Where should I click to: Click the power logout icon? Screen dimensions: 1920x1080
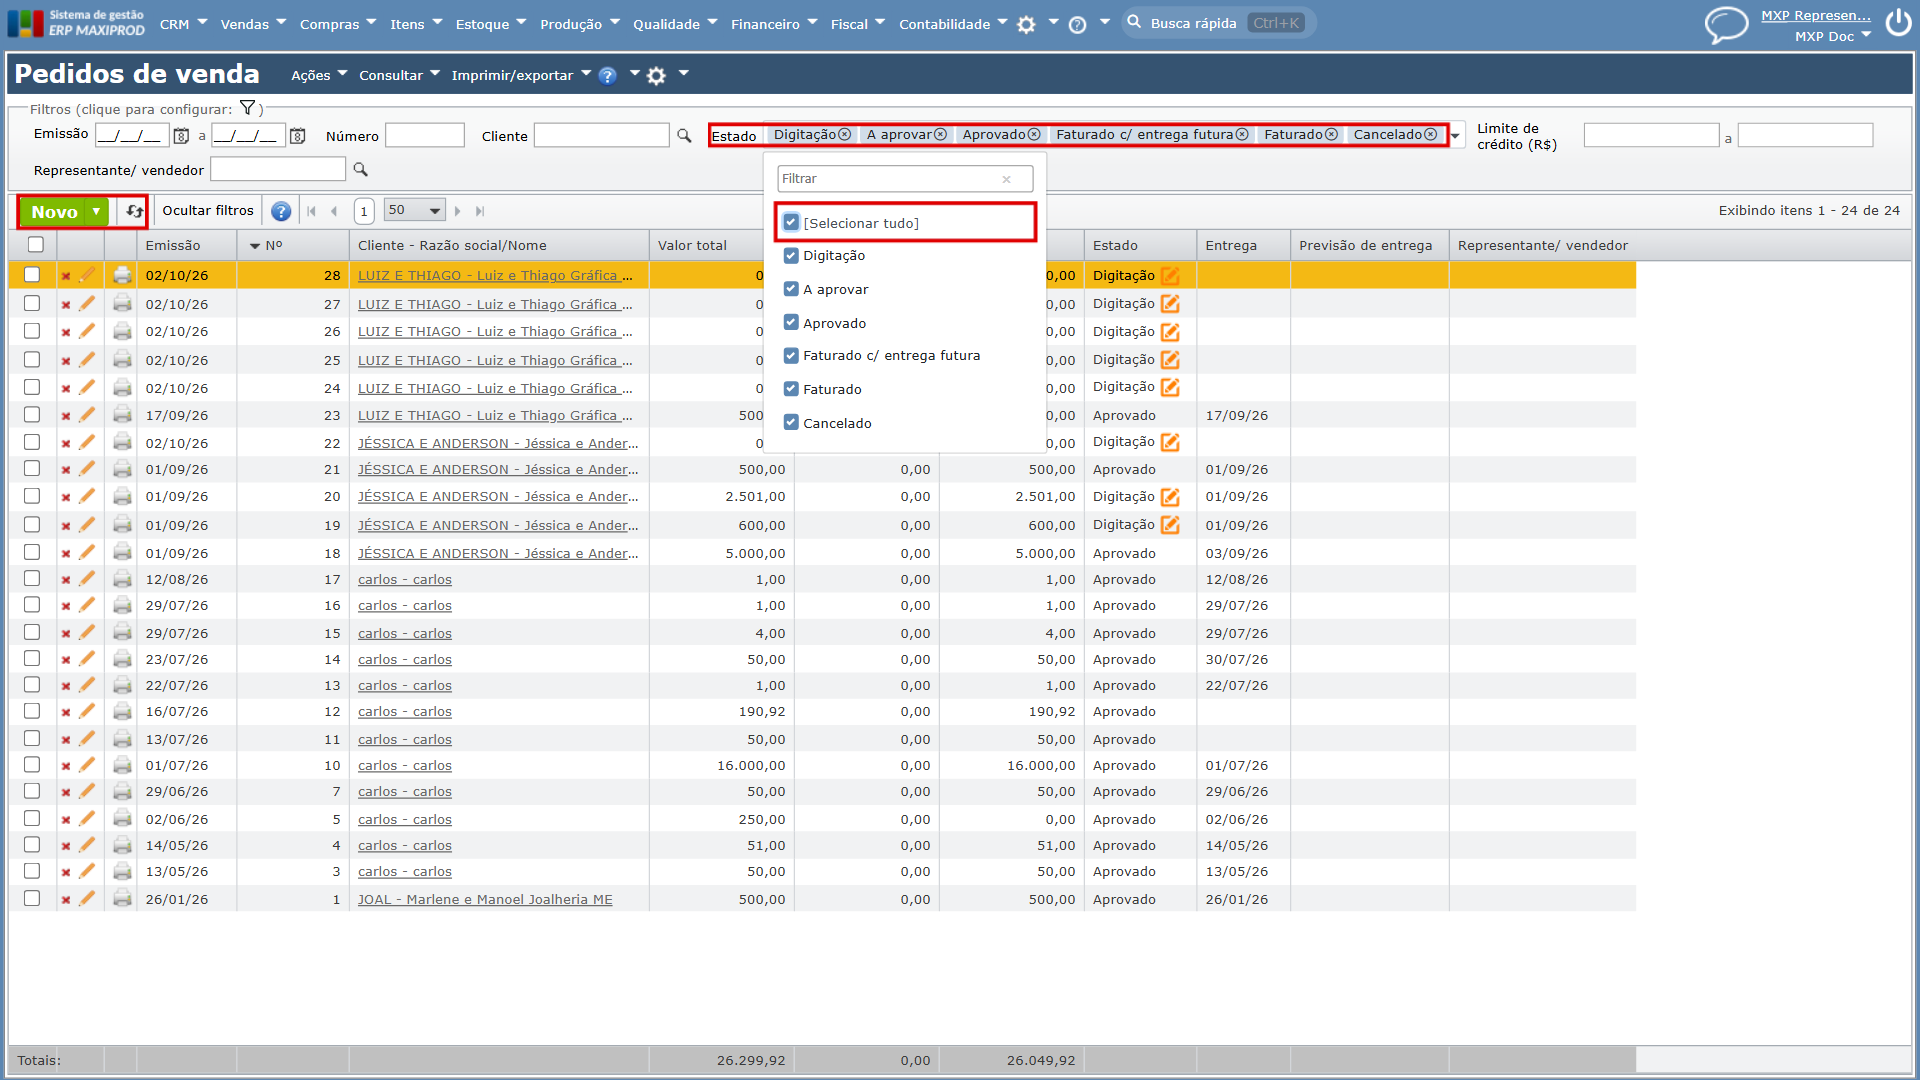click(x=1898, y=24)
